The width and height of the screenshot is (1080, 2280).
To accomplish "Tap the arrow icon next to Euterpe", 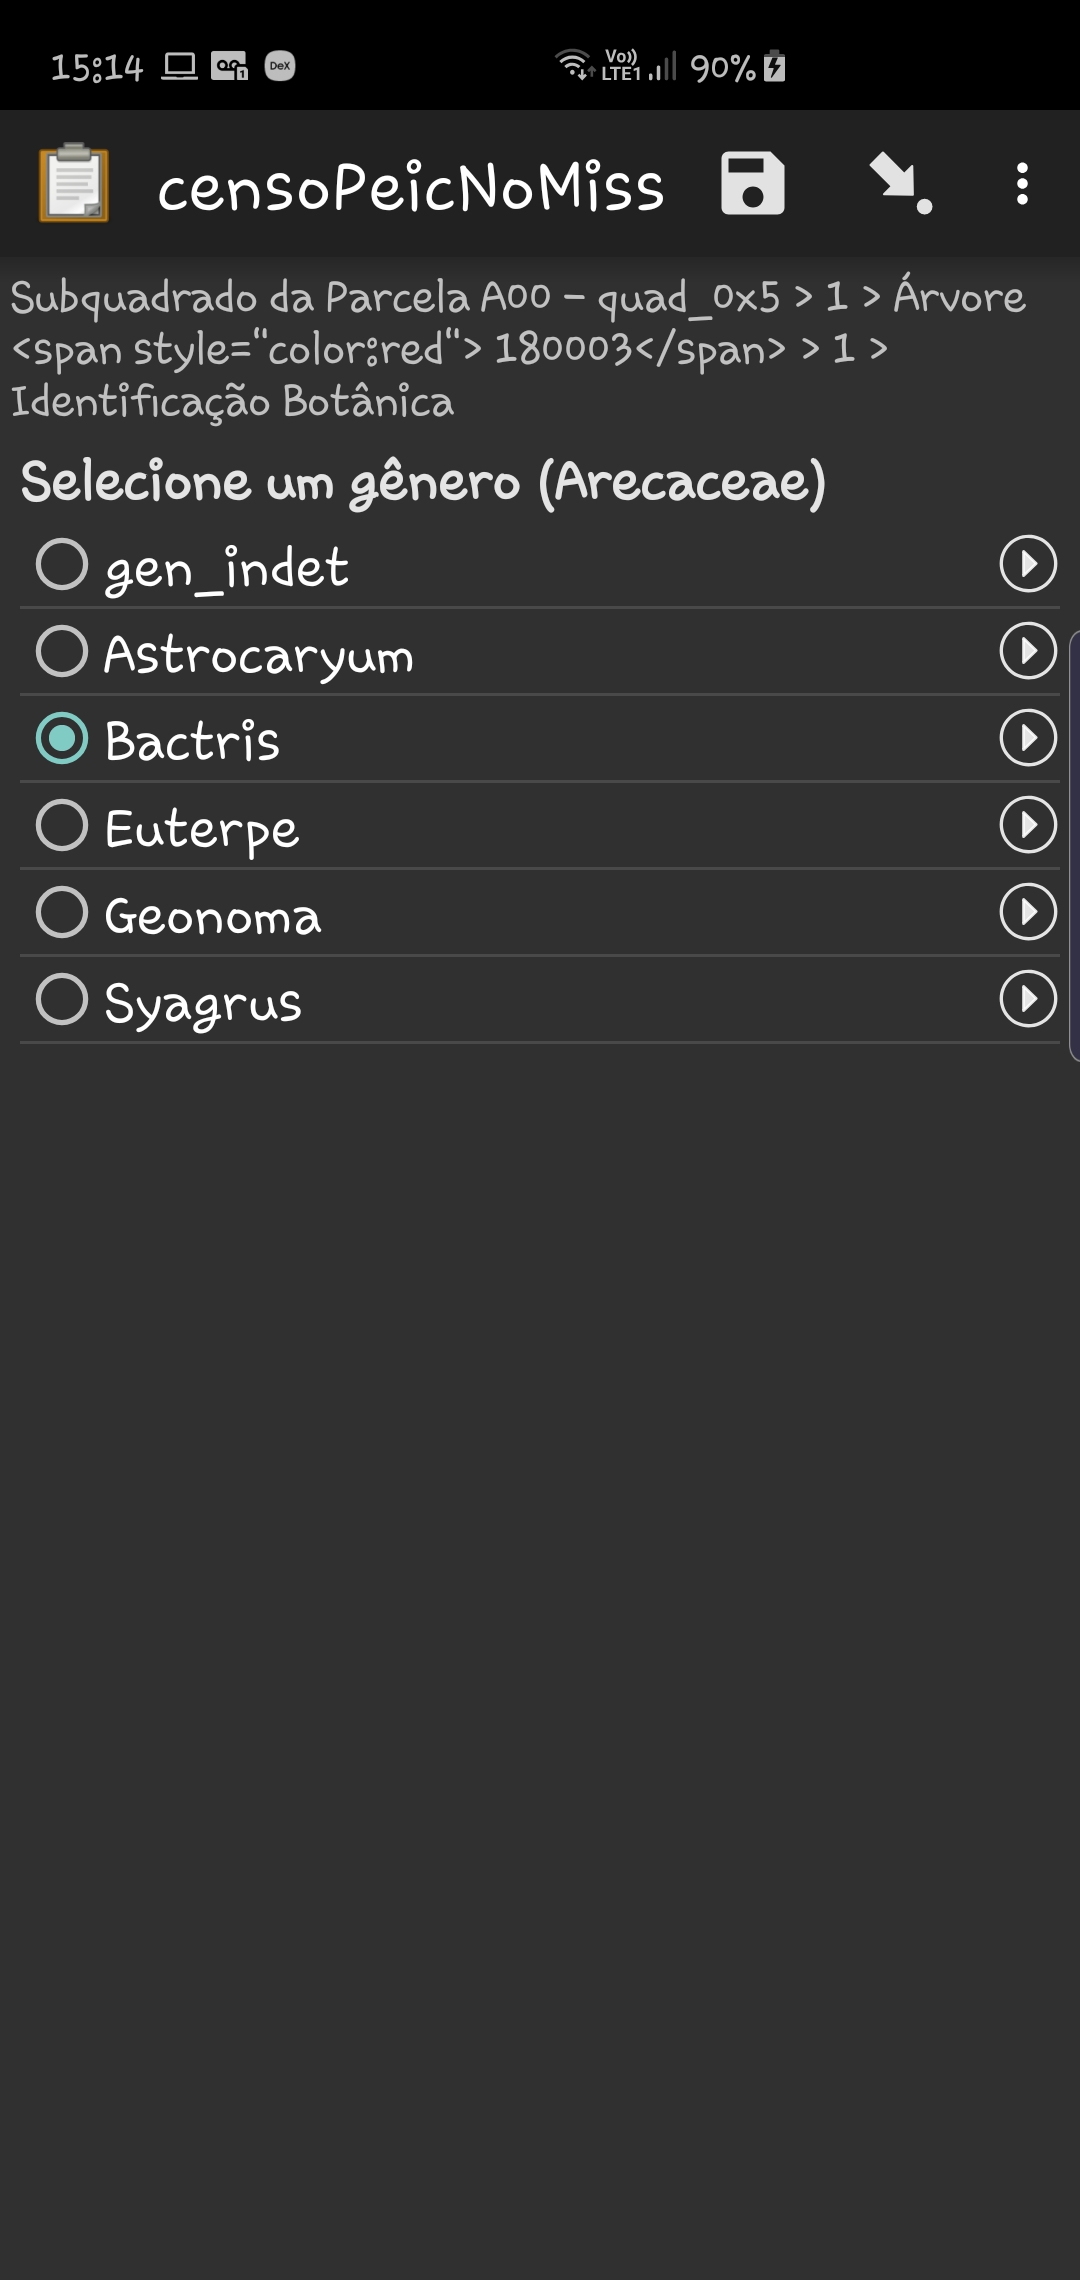I will 1028,825.
